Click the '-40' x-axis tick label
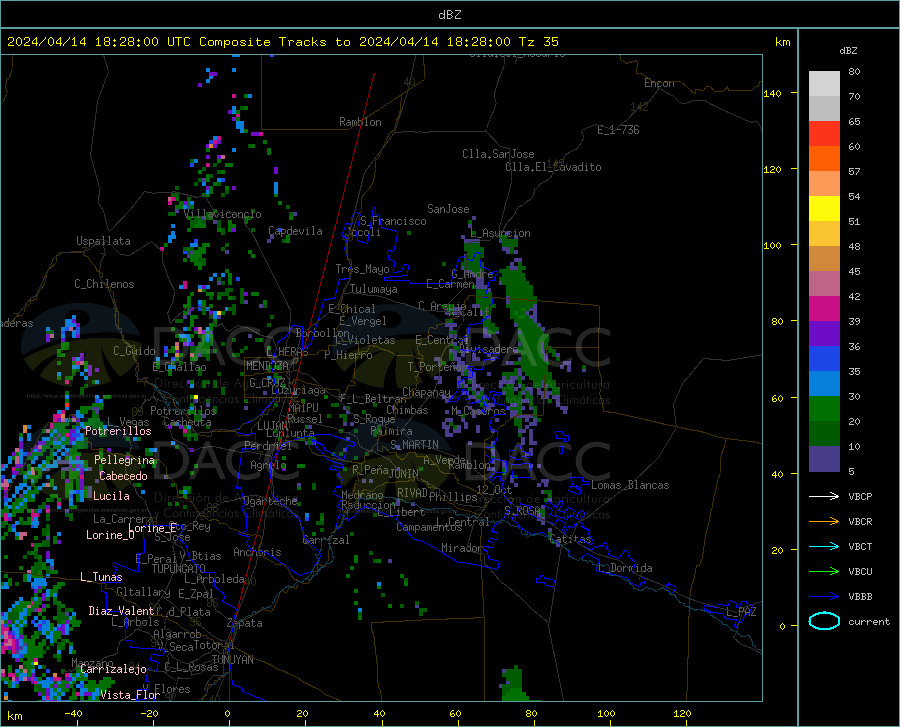The height and width of the screenshot is (727, 900). (73, 713)
